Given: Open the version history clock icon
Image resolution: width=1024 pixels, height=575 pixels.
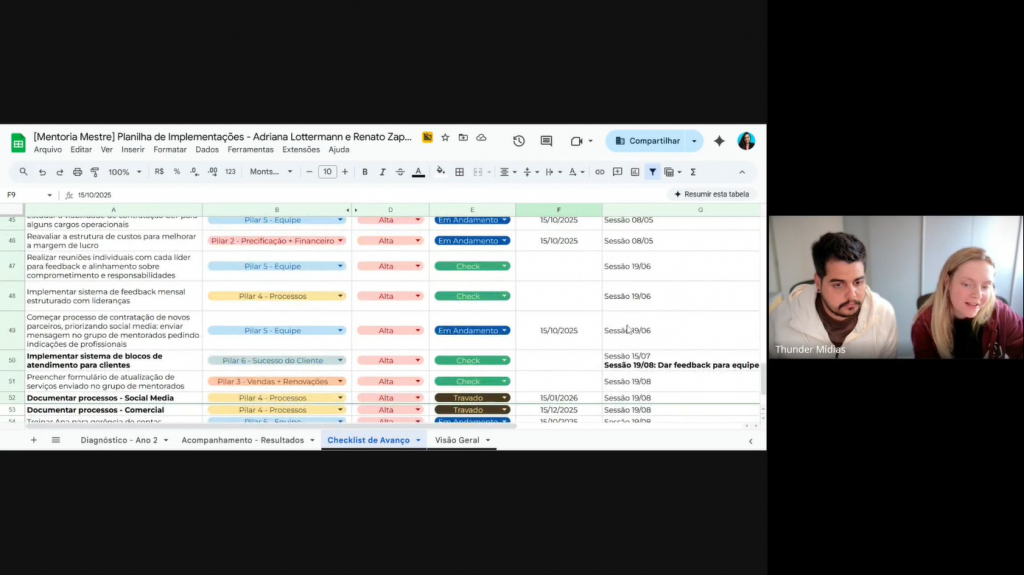Looking at the screenshot, I should pos(518,141).
